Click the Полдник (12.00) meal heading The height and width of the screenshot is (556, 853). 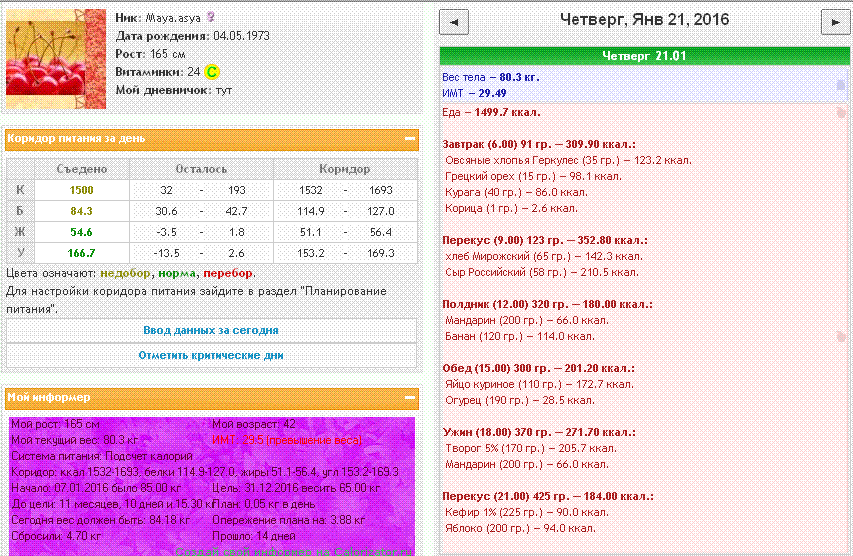547,304
